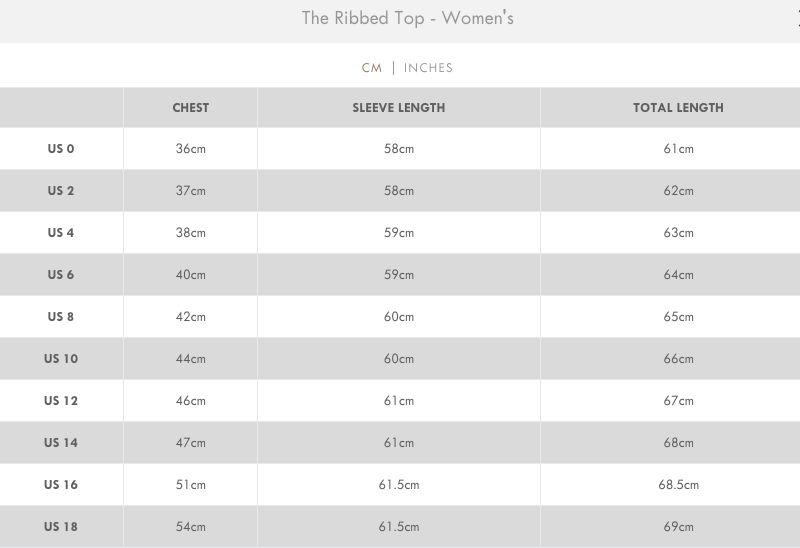The image size is (800, 548).
Task: Select the US 10 size row label
Action: pyautogui.click(x=61, y=359)
